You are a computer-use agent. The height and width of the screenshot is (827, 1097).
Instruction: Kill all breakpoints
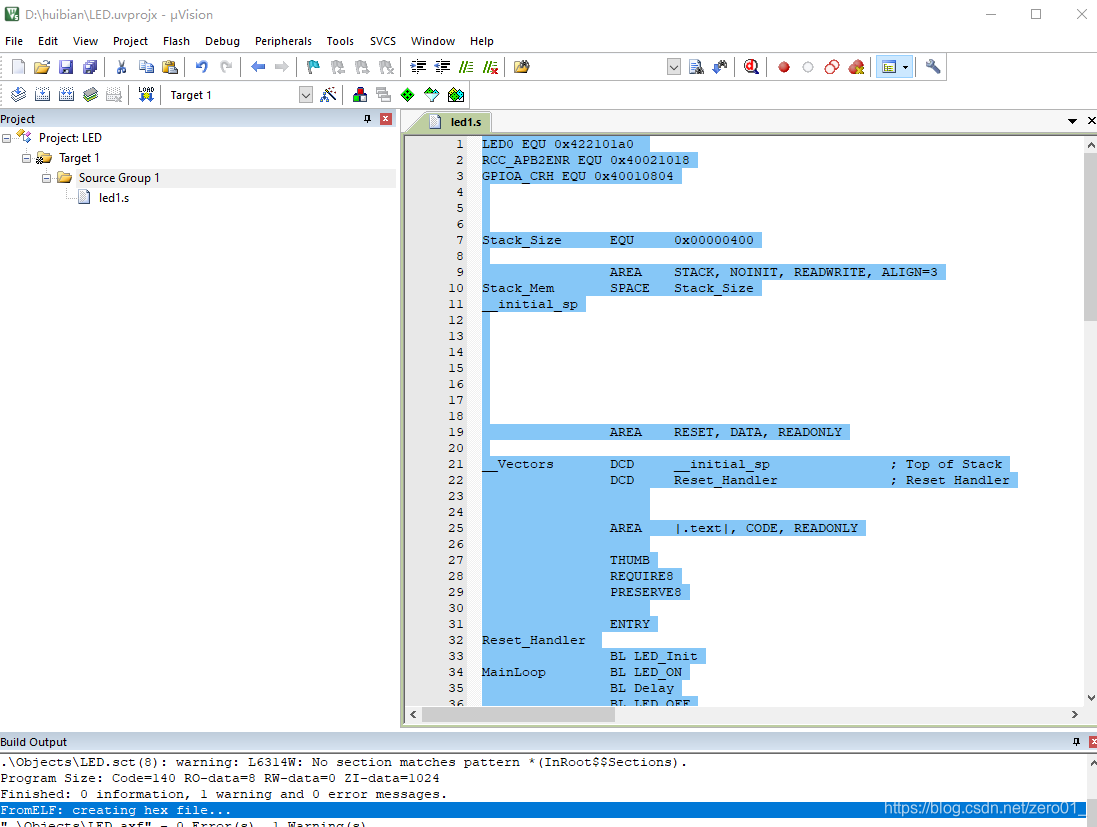tap(856, 67)
